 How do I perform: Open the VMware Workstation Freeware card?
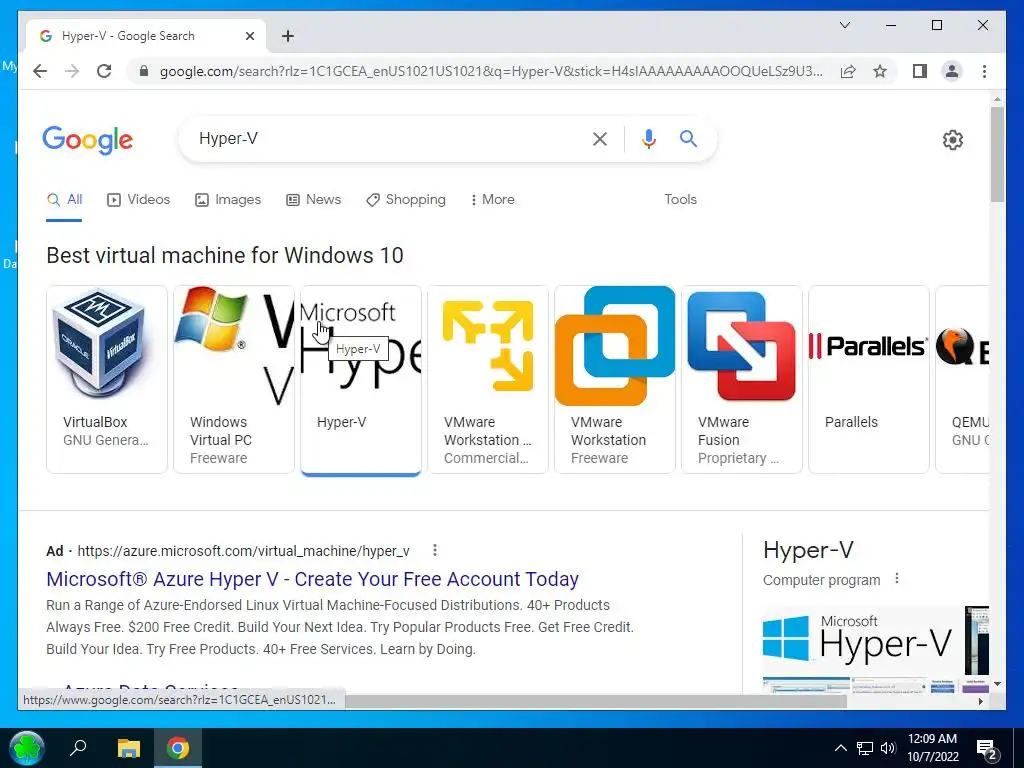point(615,379)
